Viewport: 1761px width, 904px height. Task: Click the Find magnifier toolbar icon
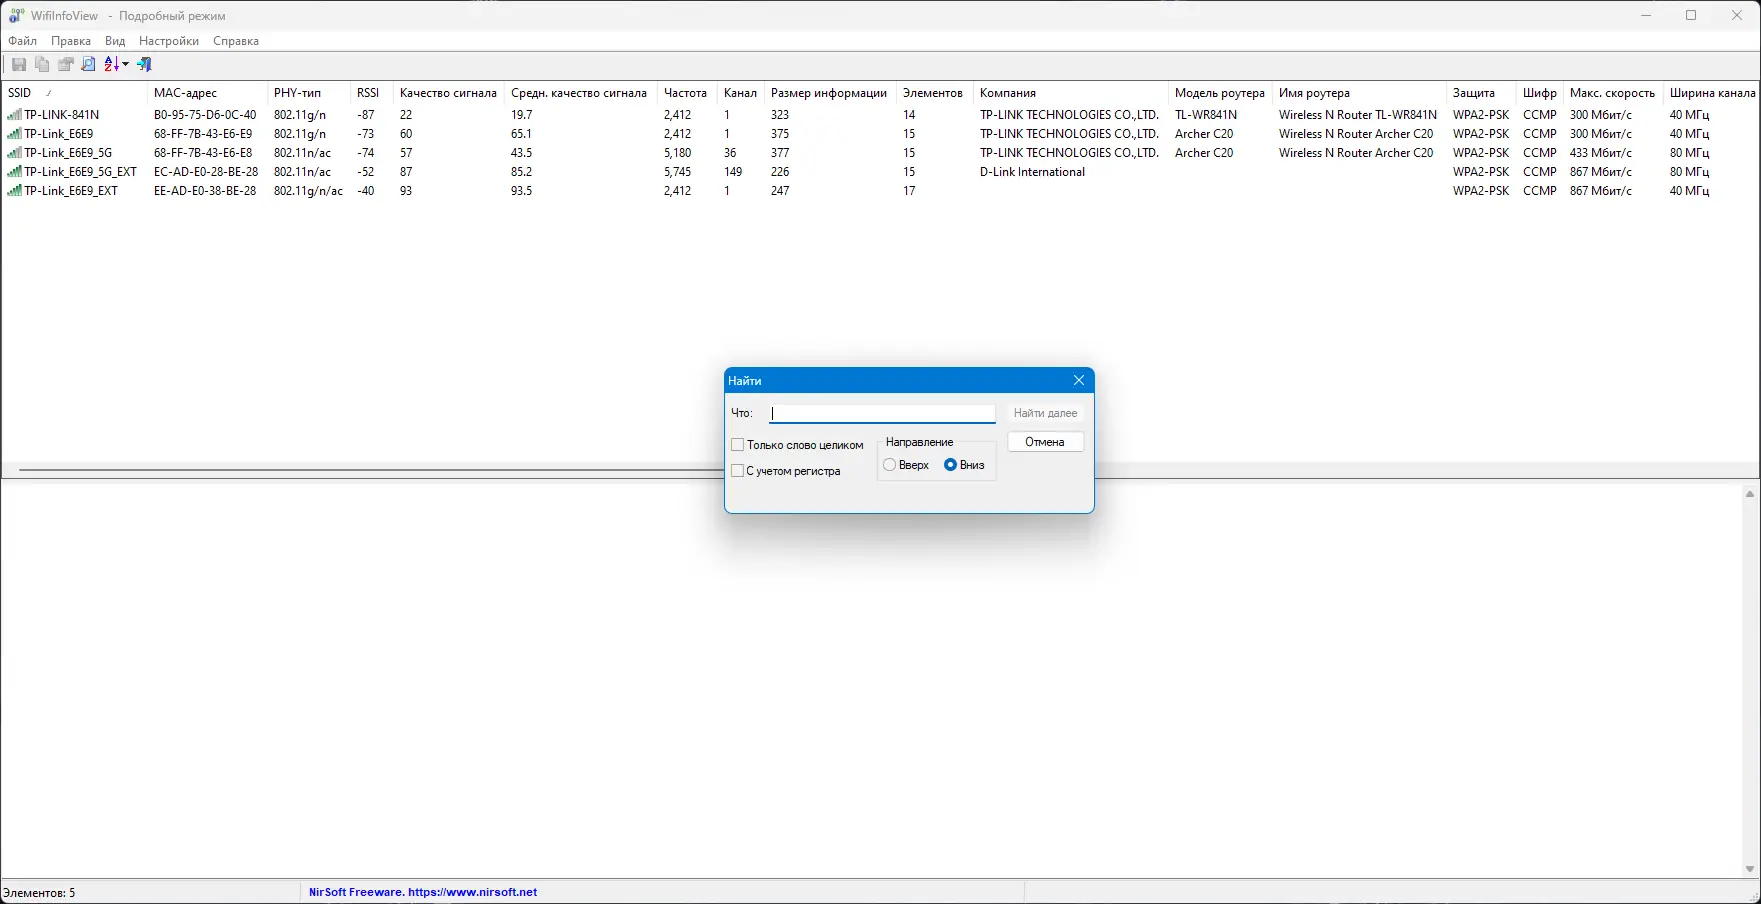(x=88, y=64)
